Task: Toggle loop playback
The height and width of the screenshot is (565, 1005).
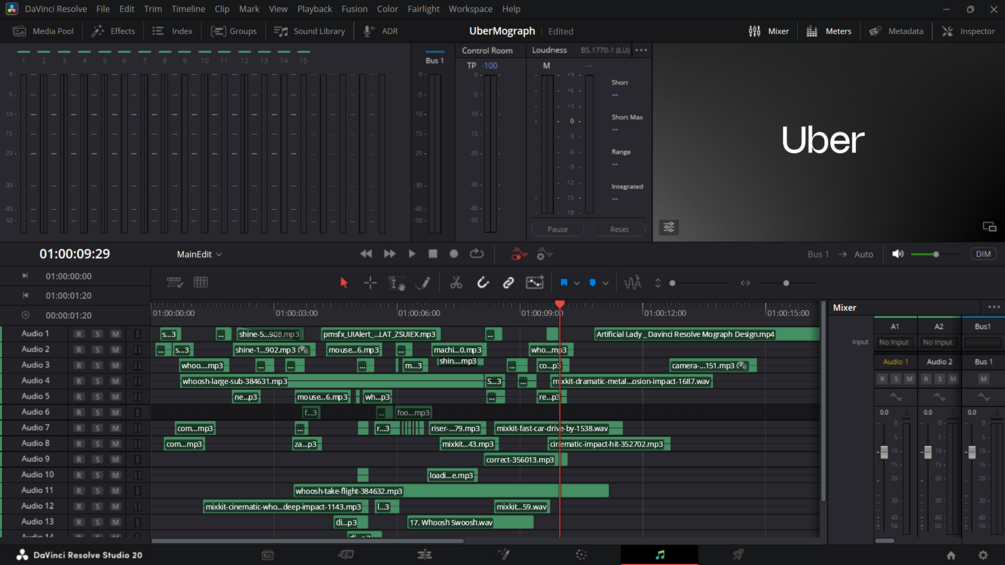Action: tap(476, 254)
